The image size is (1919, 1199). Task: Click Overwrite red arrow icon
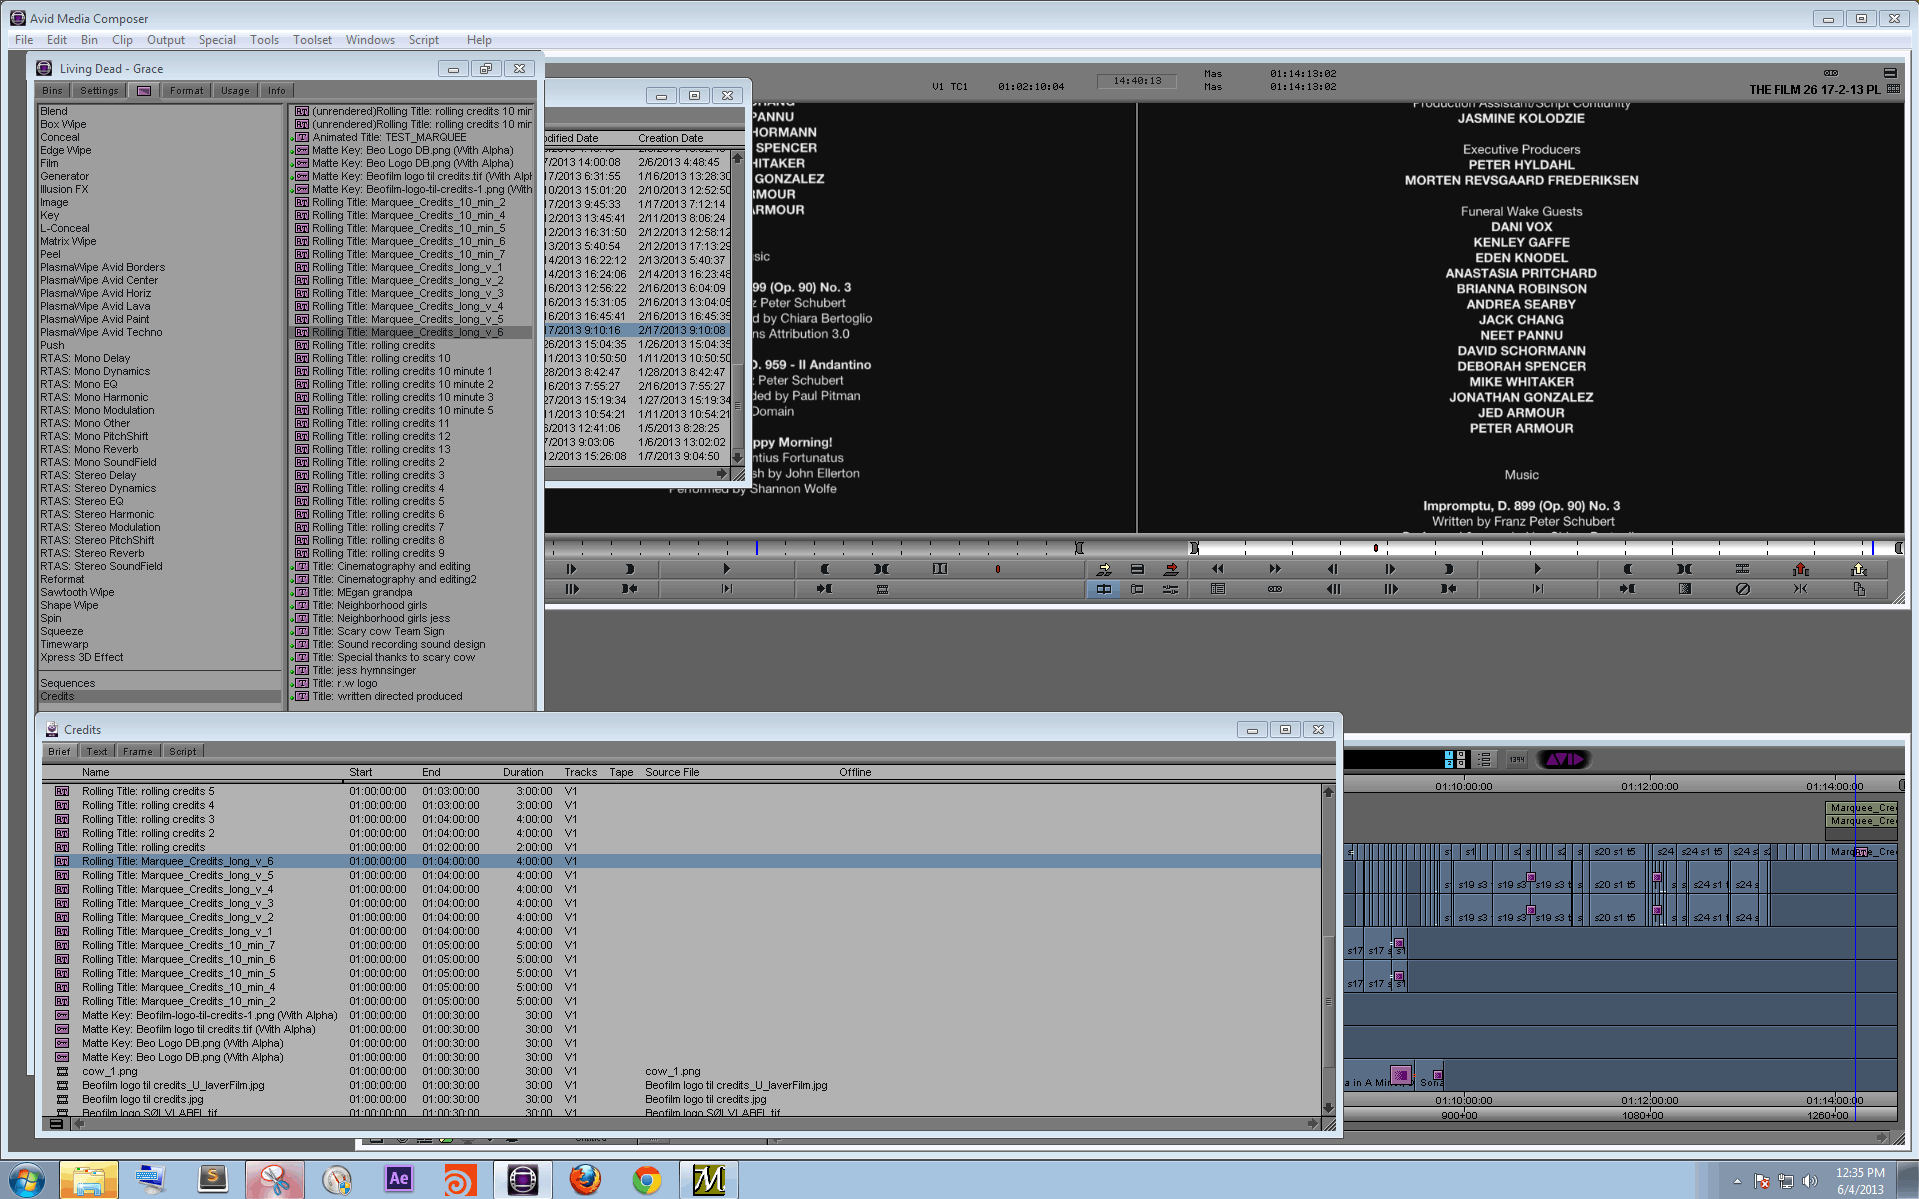1171,569
